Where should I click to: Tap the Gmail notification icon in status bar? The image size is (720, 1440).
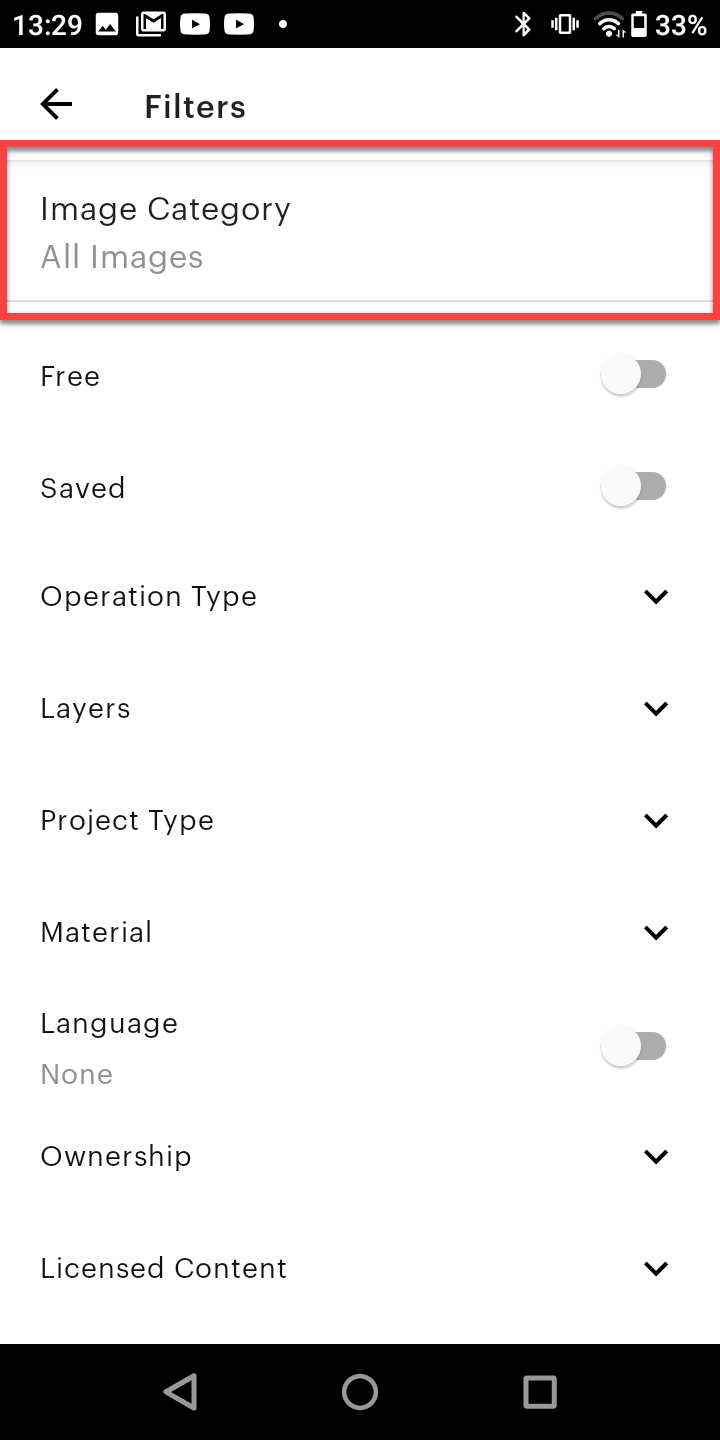pyautogui.click(x=150, y=24)
